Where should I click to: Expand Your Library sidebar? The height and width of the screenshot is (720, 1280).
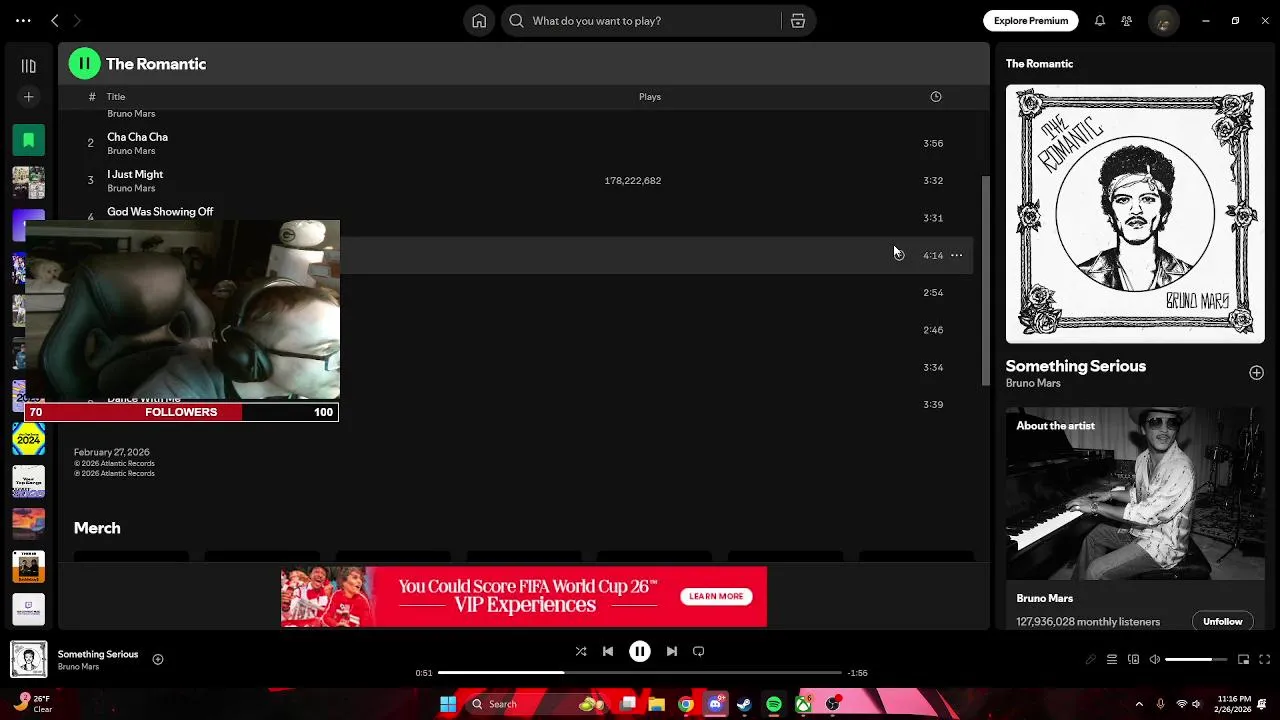point(29,66)
